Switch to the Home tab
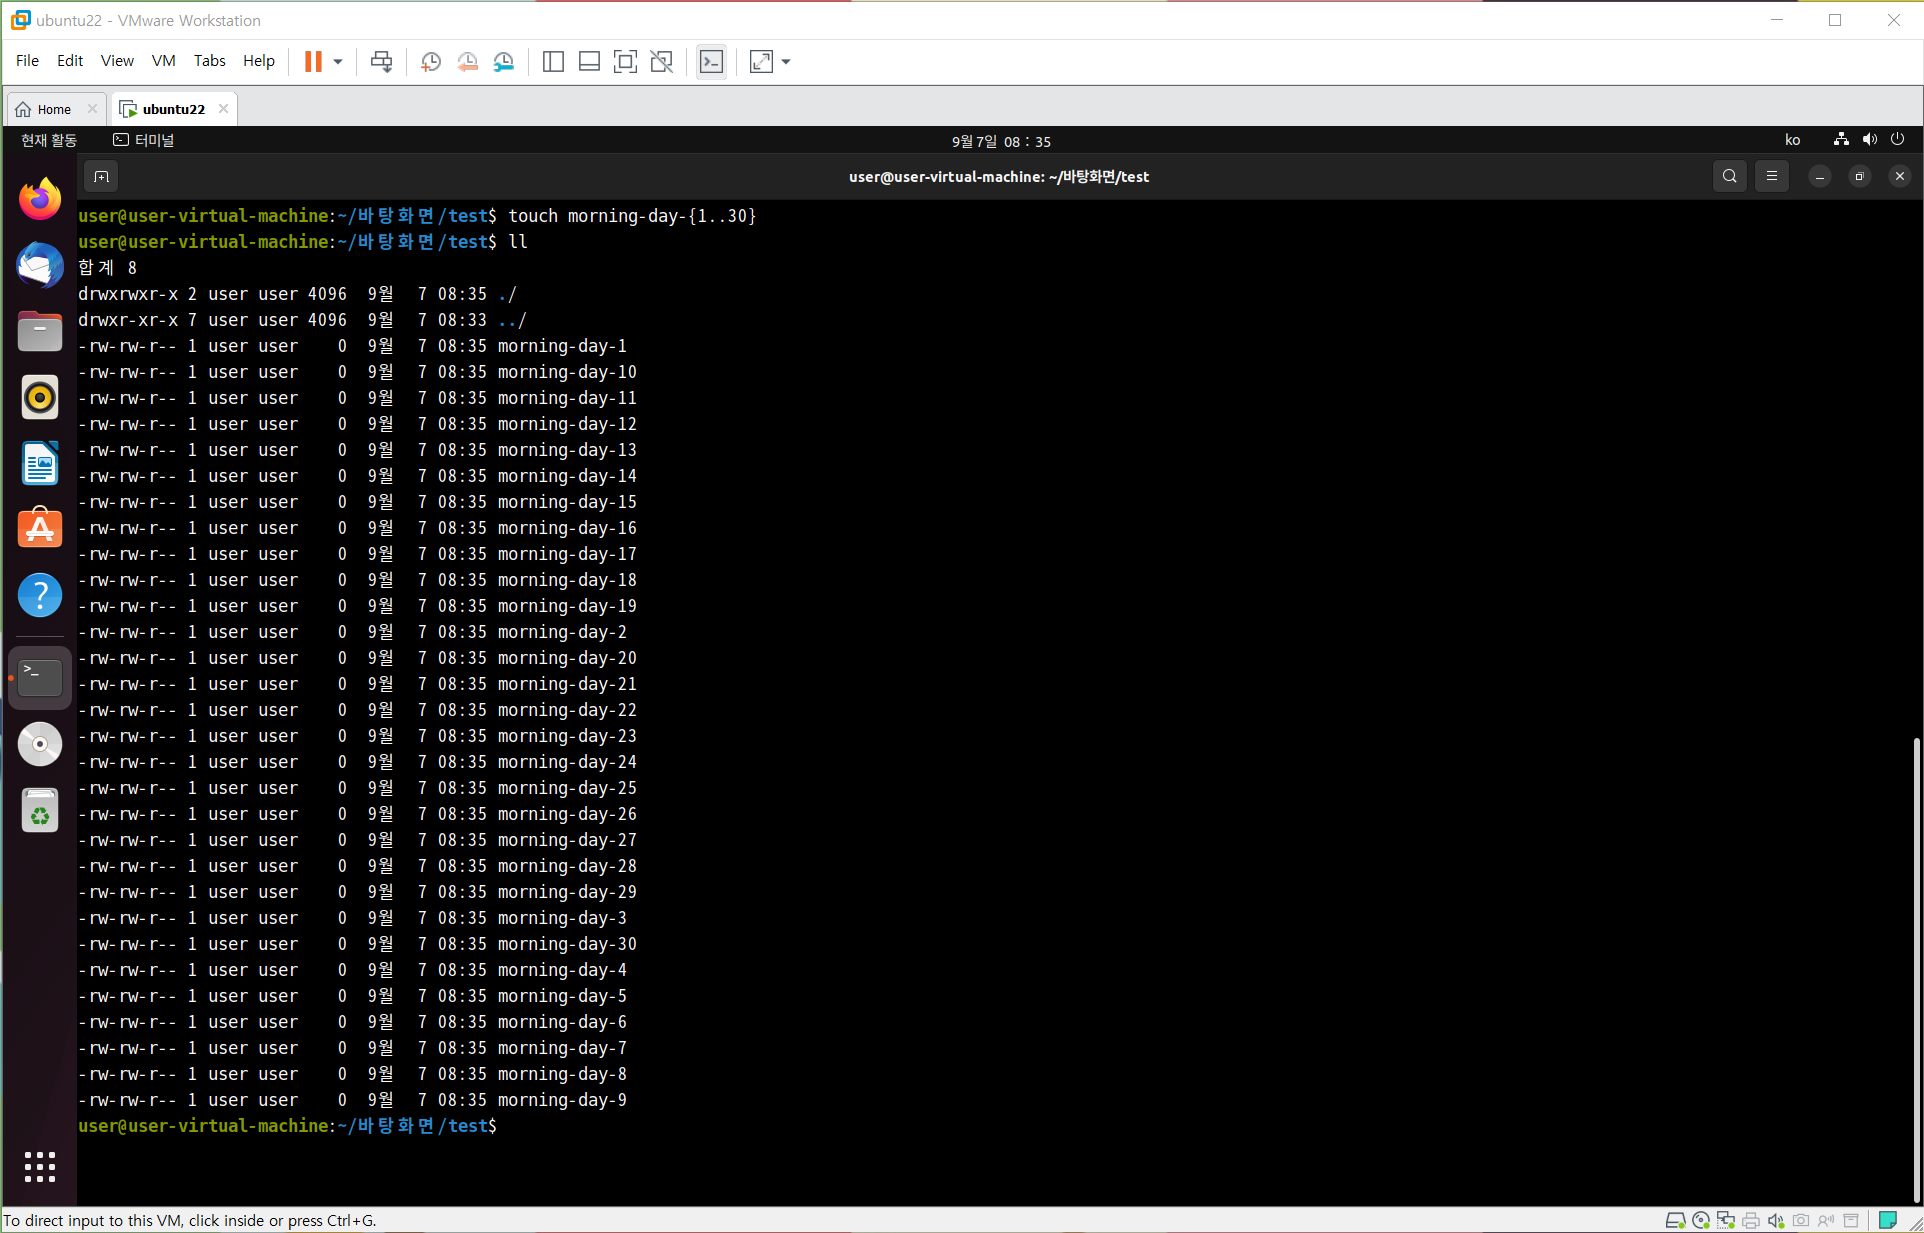The image size is (1924, 1233). pyautogui.click(x=54, y=109)
